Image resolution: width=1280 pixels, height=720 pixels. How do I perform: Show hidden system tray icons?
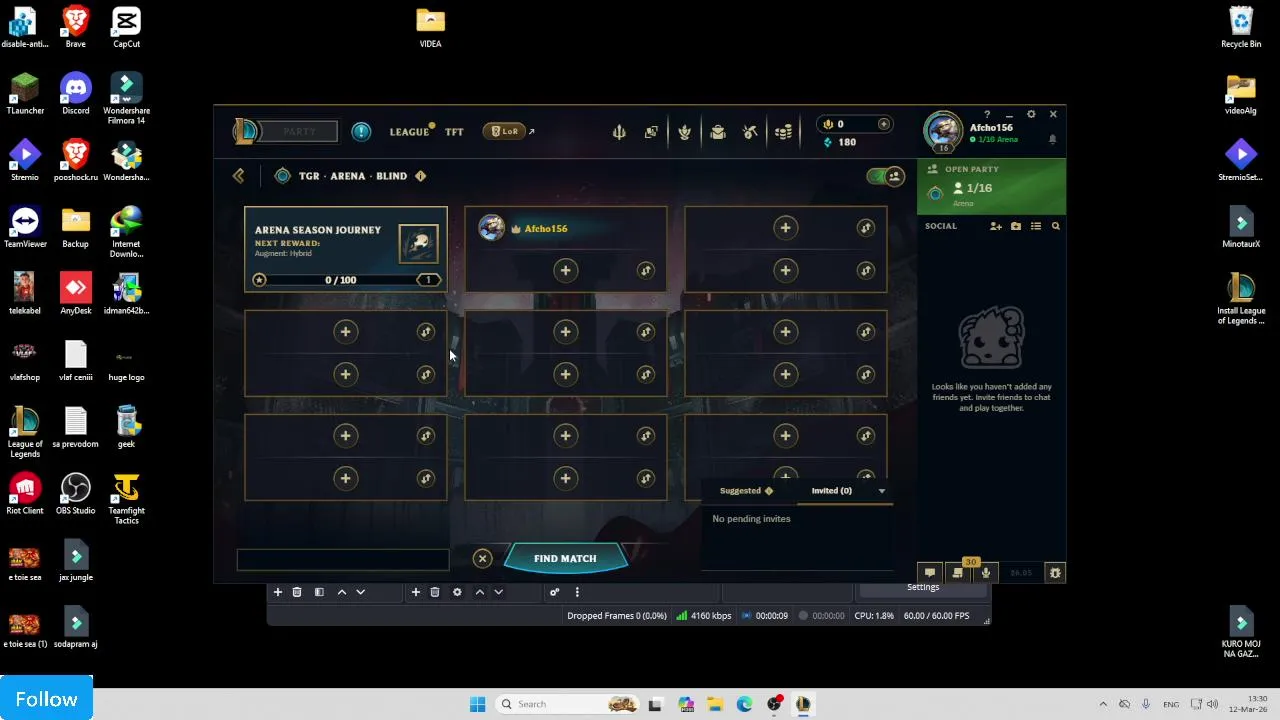coord(1103,704)
